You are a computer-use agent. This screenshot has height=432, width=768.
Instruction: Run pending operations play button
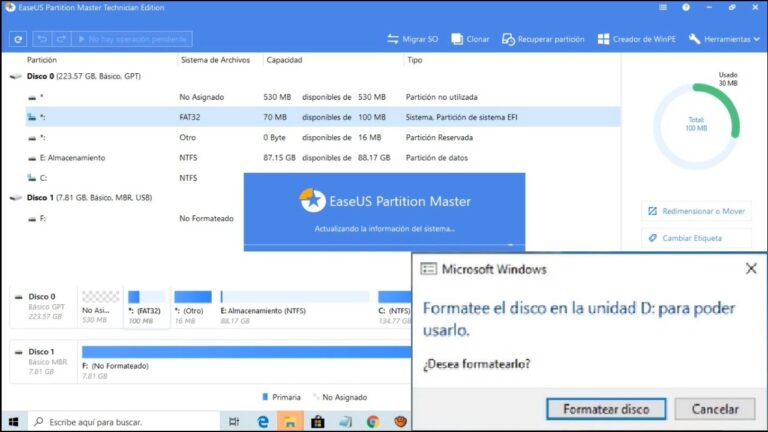click(132, 39)
